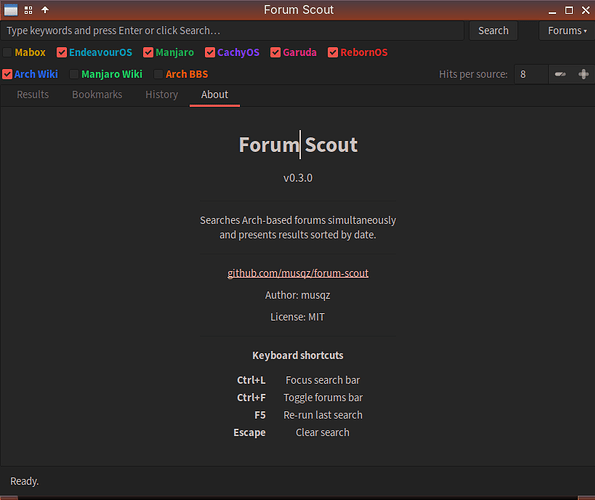Disable the Garuda forum checkbox
The width and height of the screenshot is (595, 500).
click(275, 52)
